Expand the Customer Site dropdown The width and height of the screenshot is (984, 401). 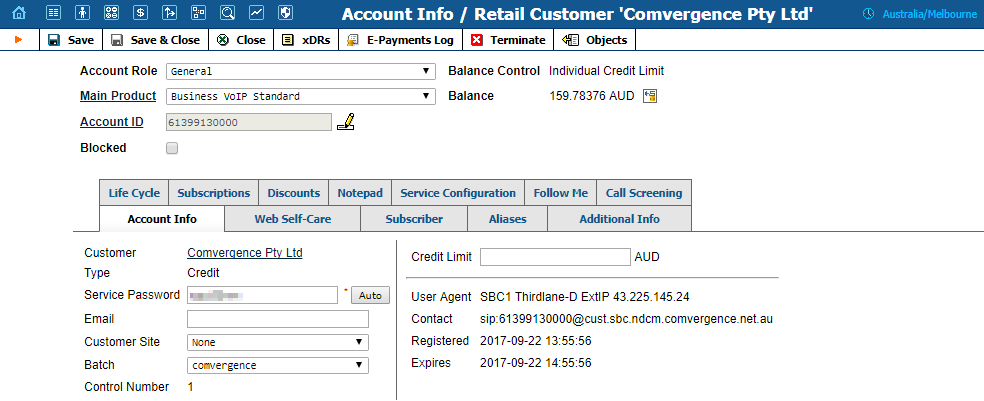coord(277,342)
